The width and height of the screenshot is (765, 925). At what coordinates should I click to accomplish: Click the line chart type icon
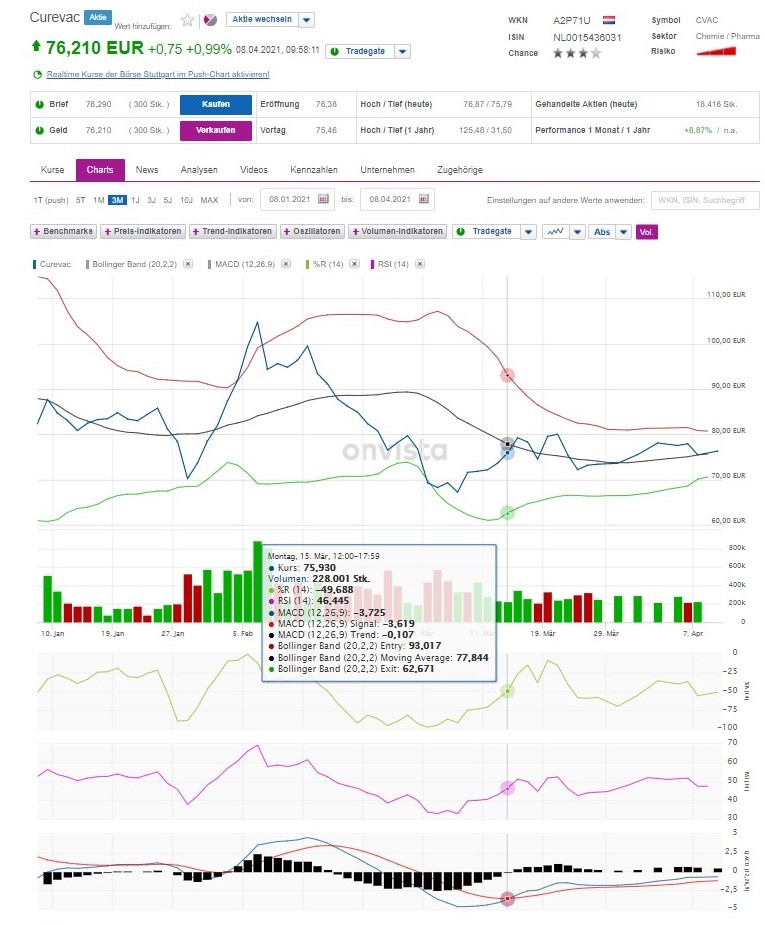555,232
